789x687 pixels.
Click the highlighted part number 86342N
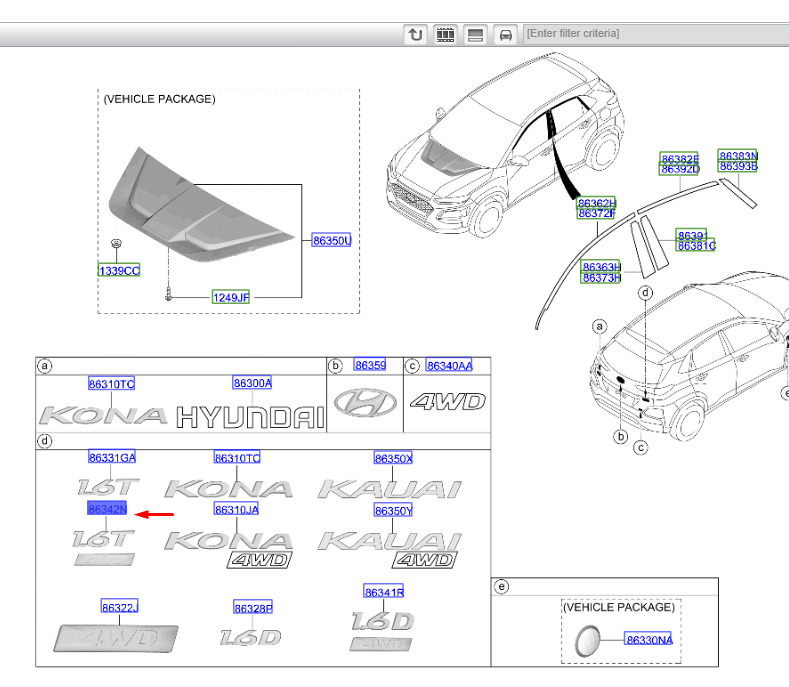point(107,509)
